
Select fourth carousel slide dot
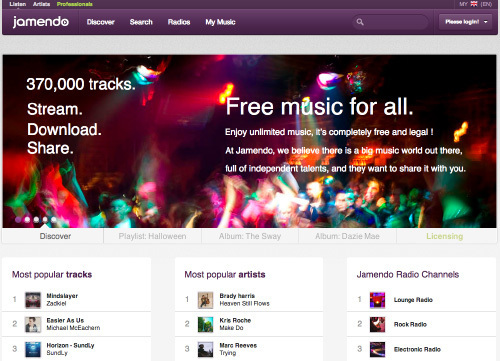click(45, 219)
